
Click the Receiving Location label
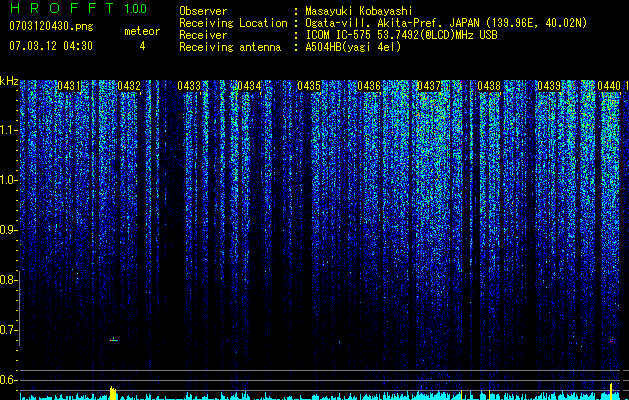(233, 23)
